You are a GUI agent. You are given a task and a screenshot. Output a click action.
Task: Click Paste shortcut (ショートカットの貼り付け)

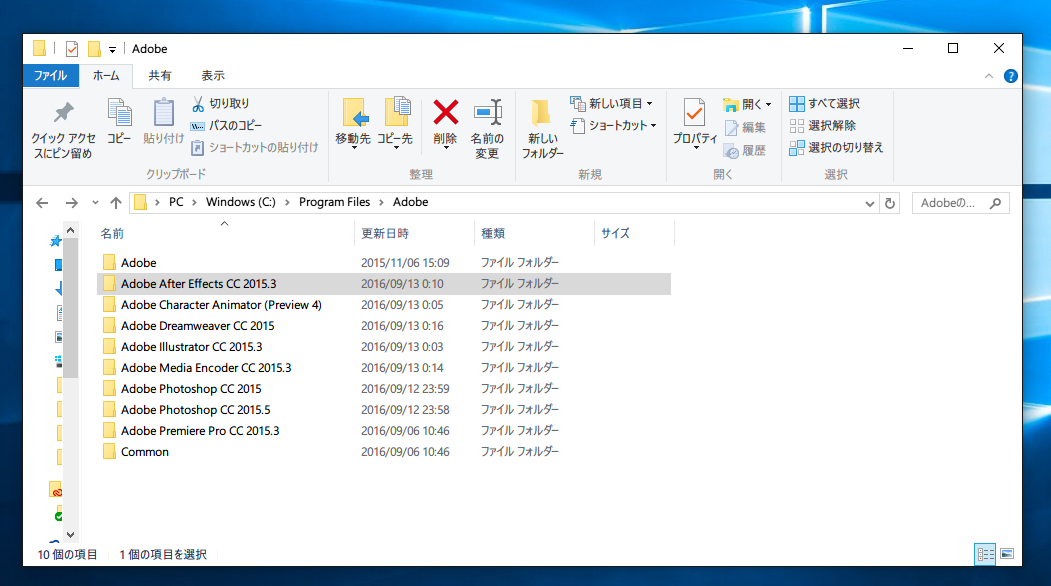click(x=255, y=148)
